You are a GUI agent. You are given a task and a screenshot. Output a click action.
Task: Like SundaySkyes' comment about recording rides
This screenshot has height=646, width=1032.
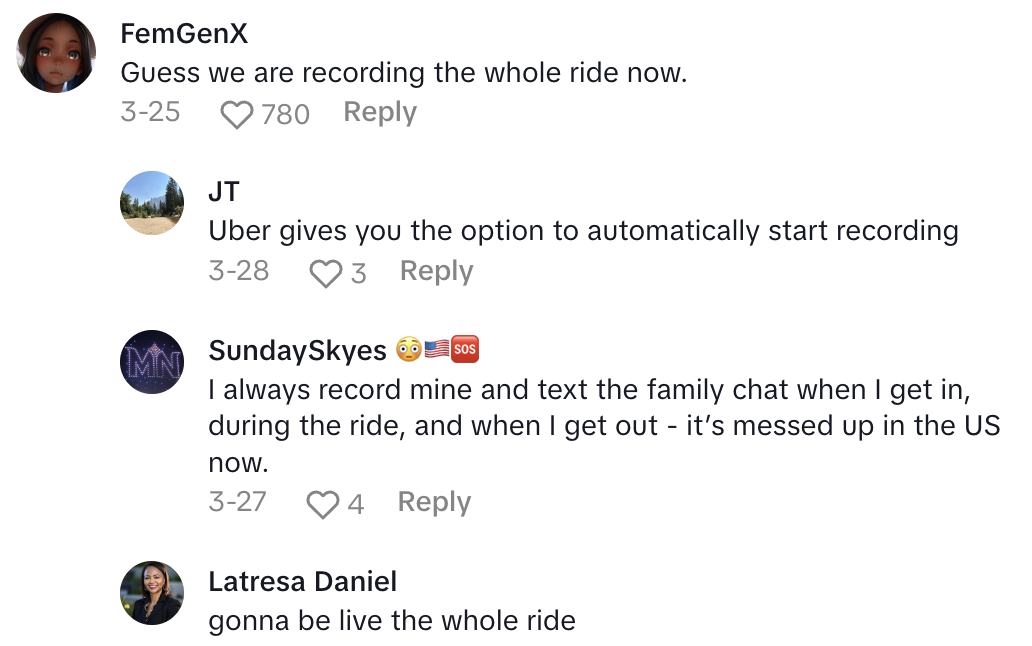pyautogui.click(x=324, y=503)
